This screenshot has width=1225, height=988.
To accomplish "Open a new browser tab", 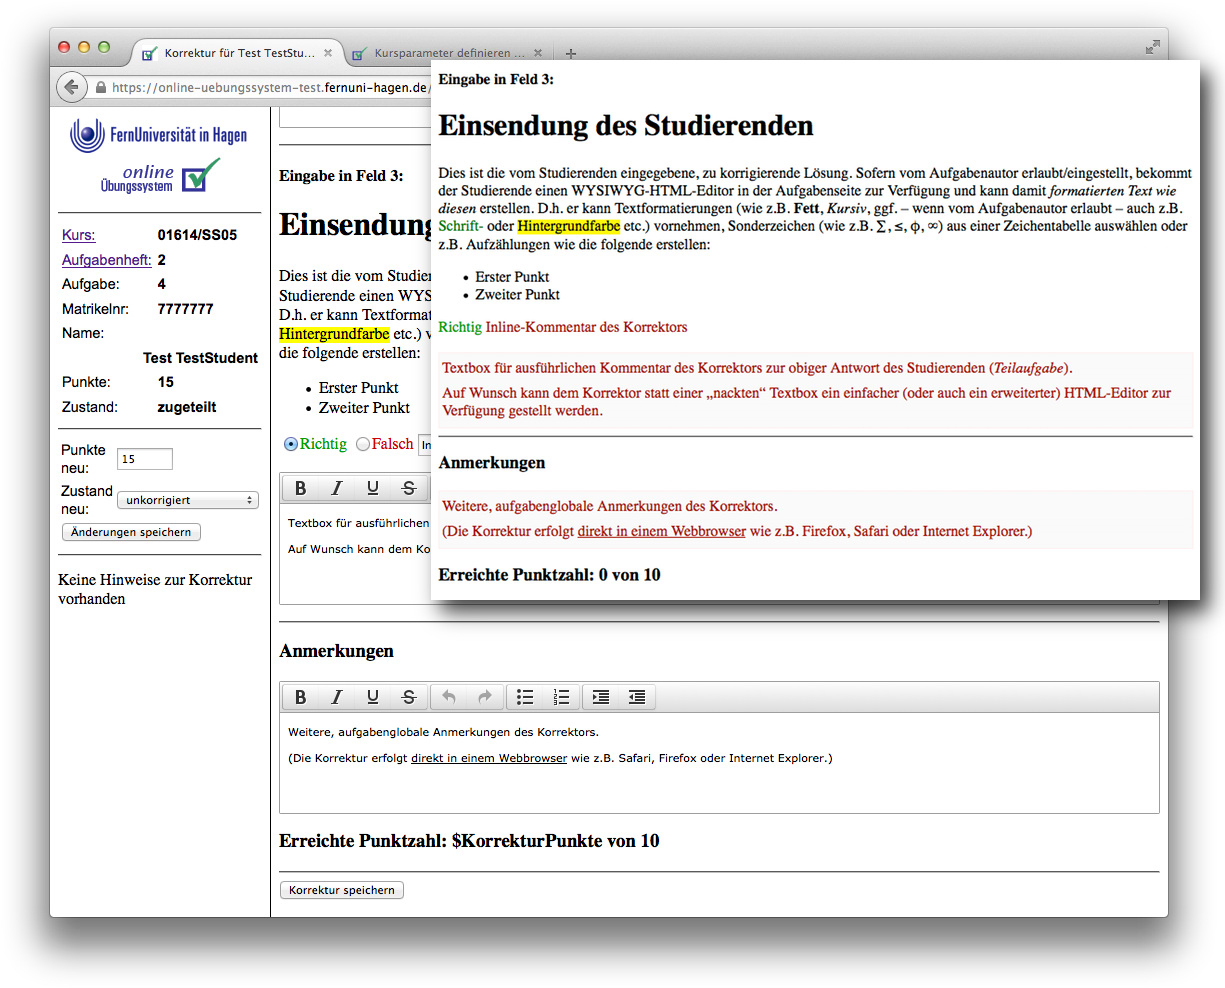I will click(x=571, y=53).
